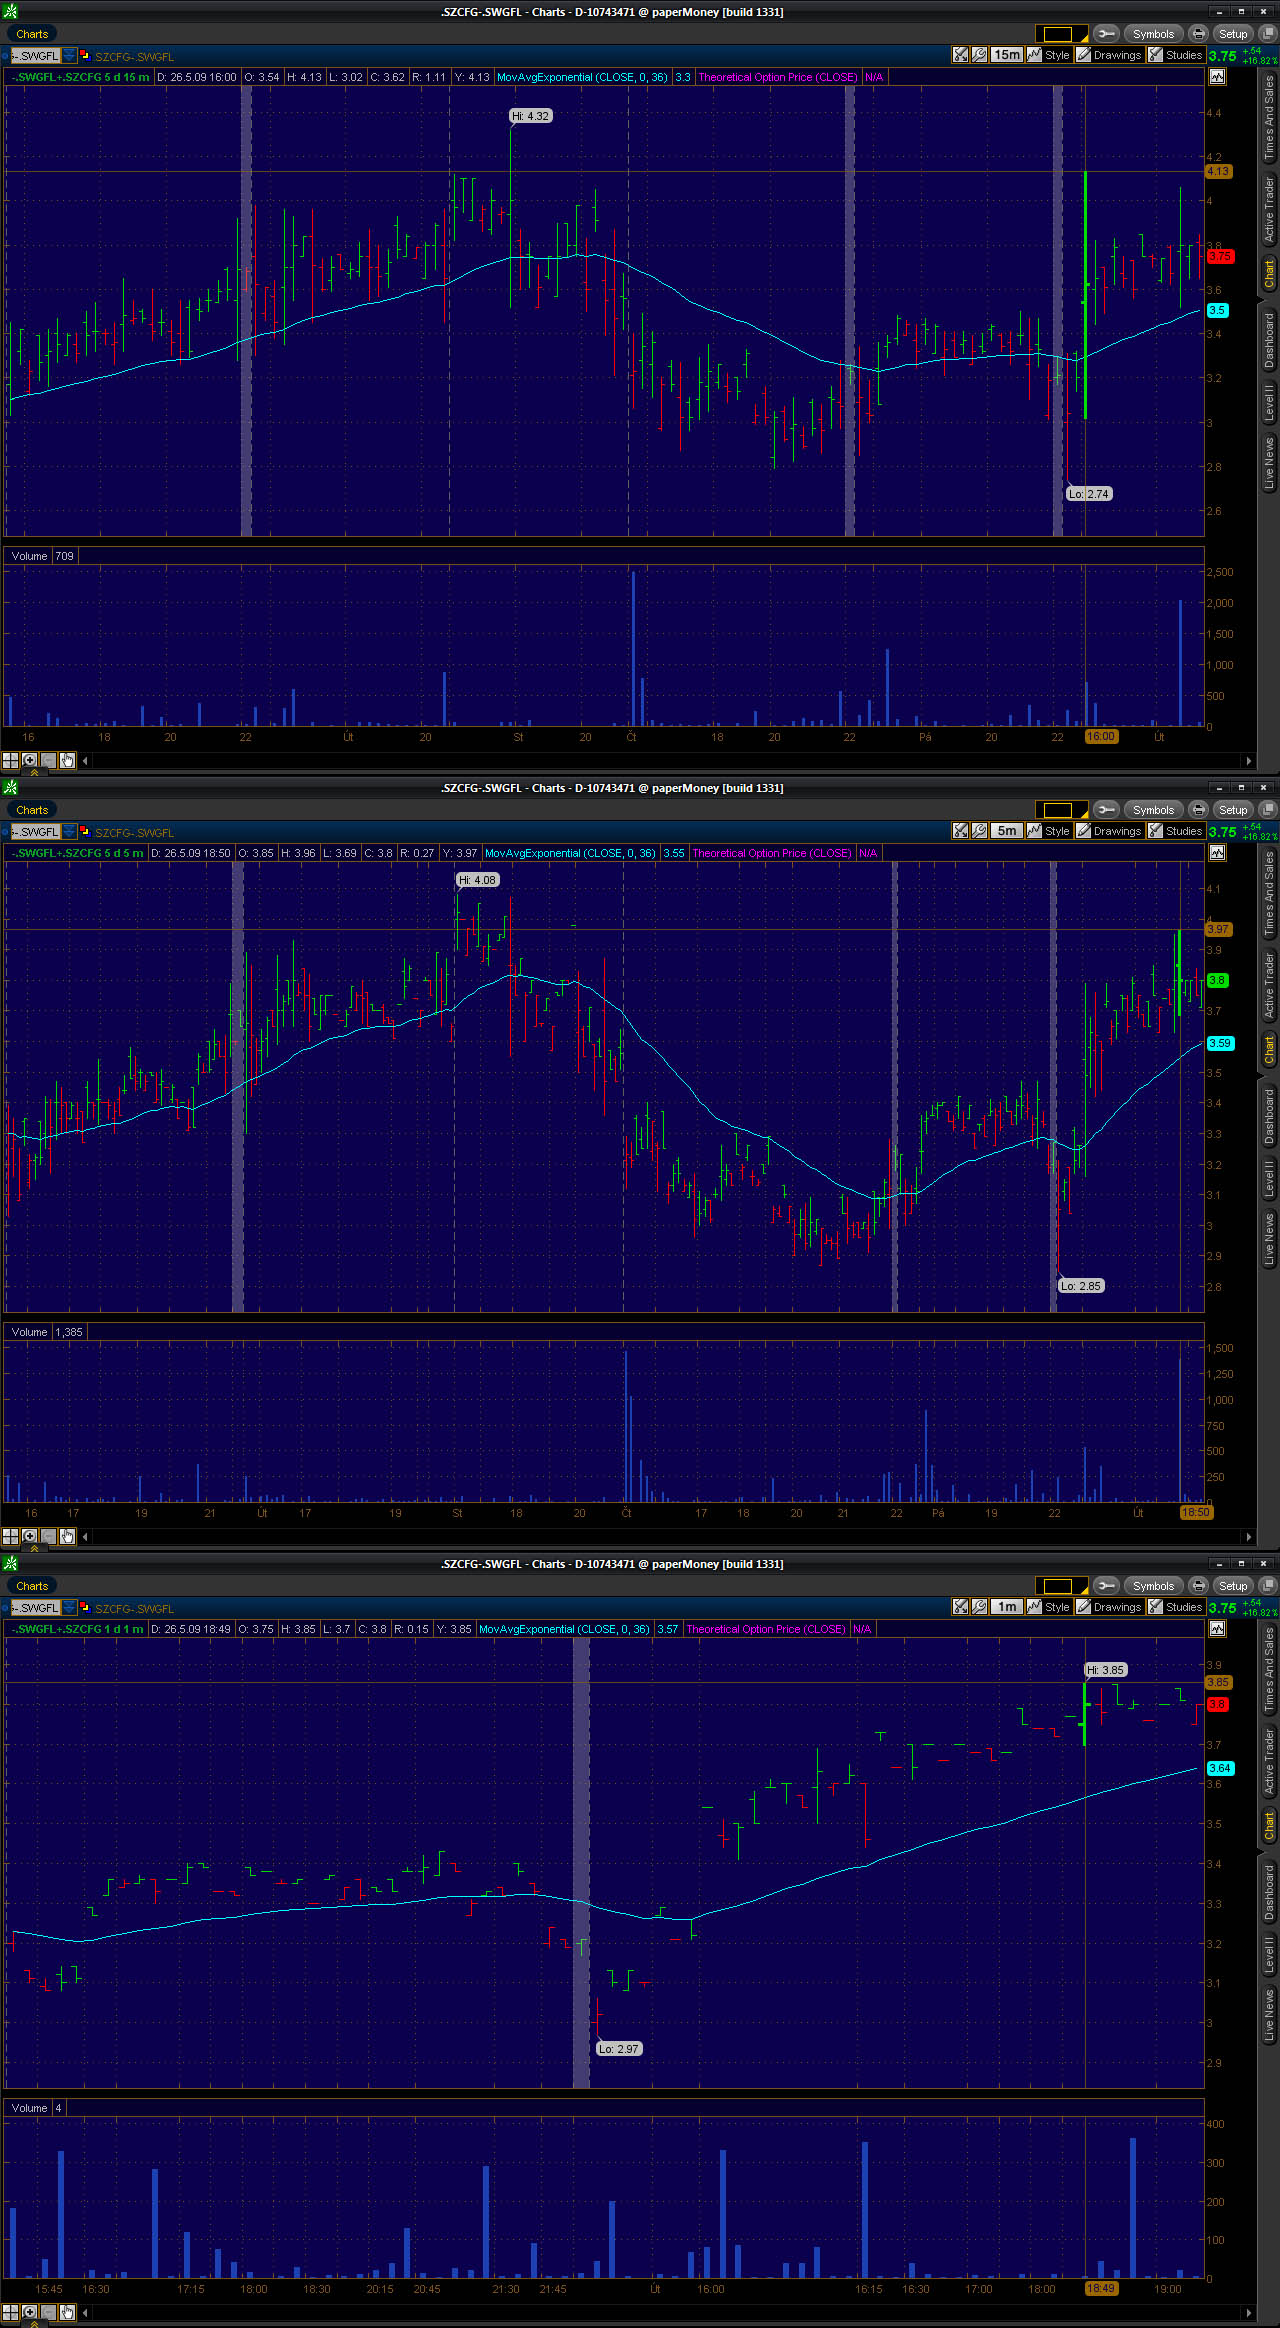Open Times And Sales side tab in 15m window
1280x2328 pixels.
click(x=1269, y=118)
